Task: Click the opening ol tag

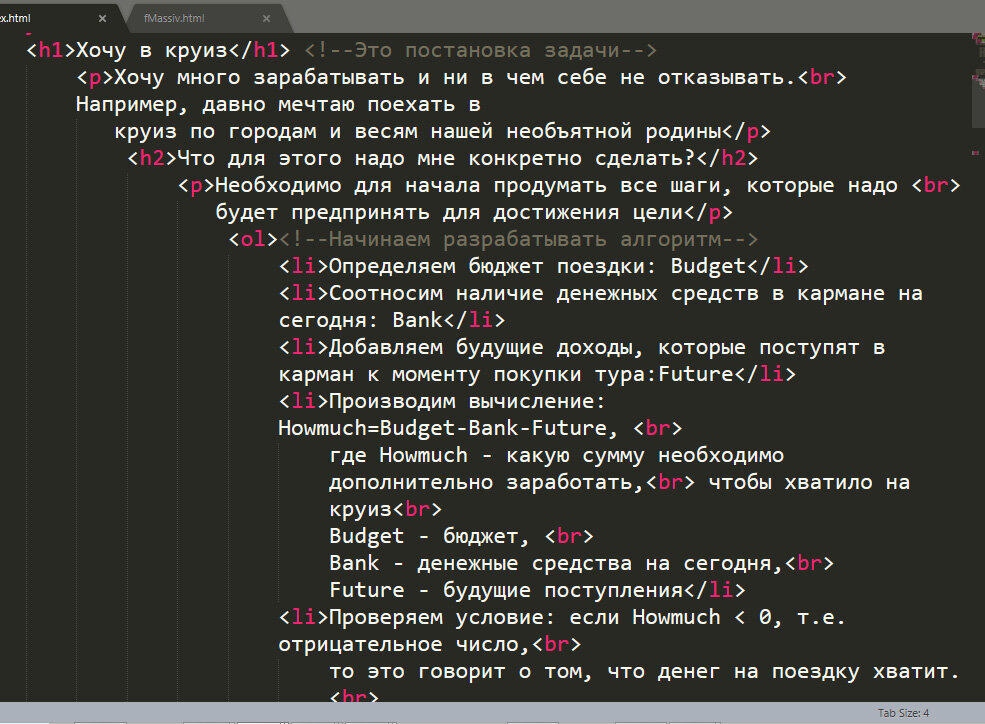Action: 253,239
